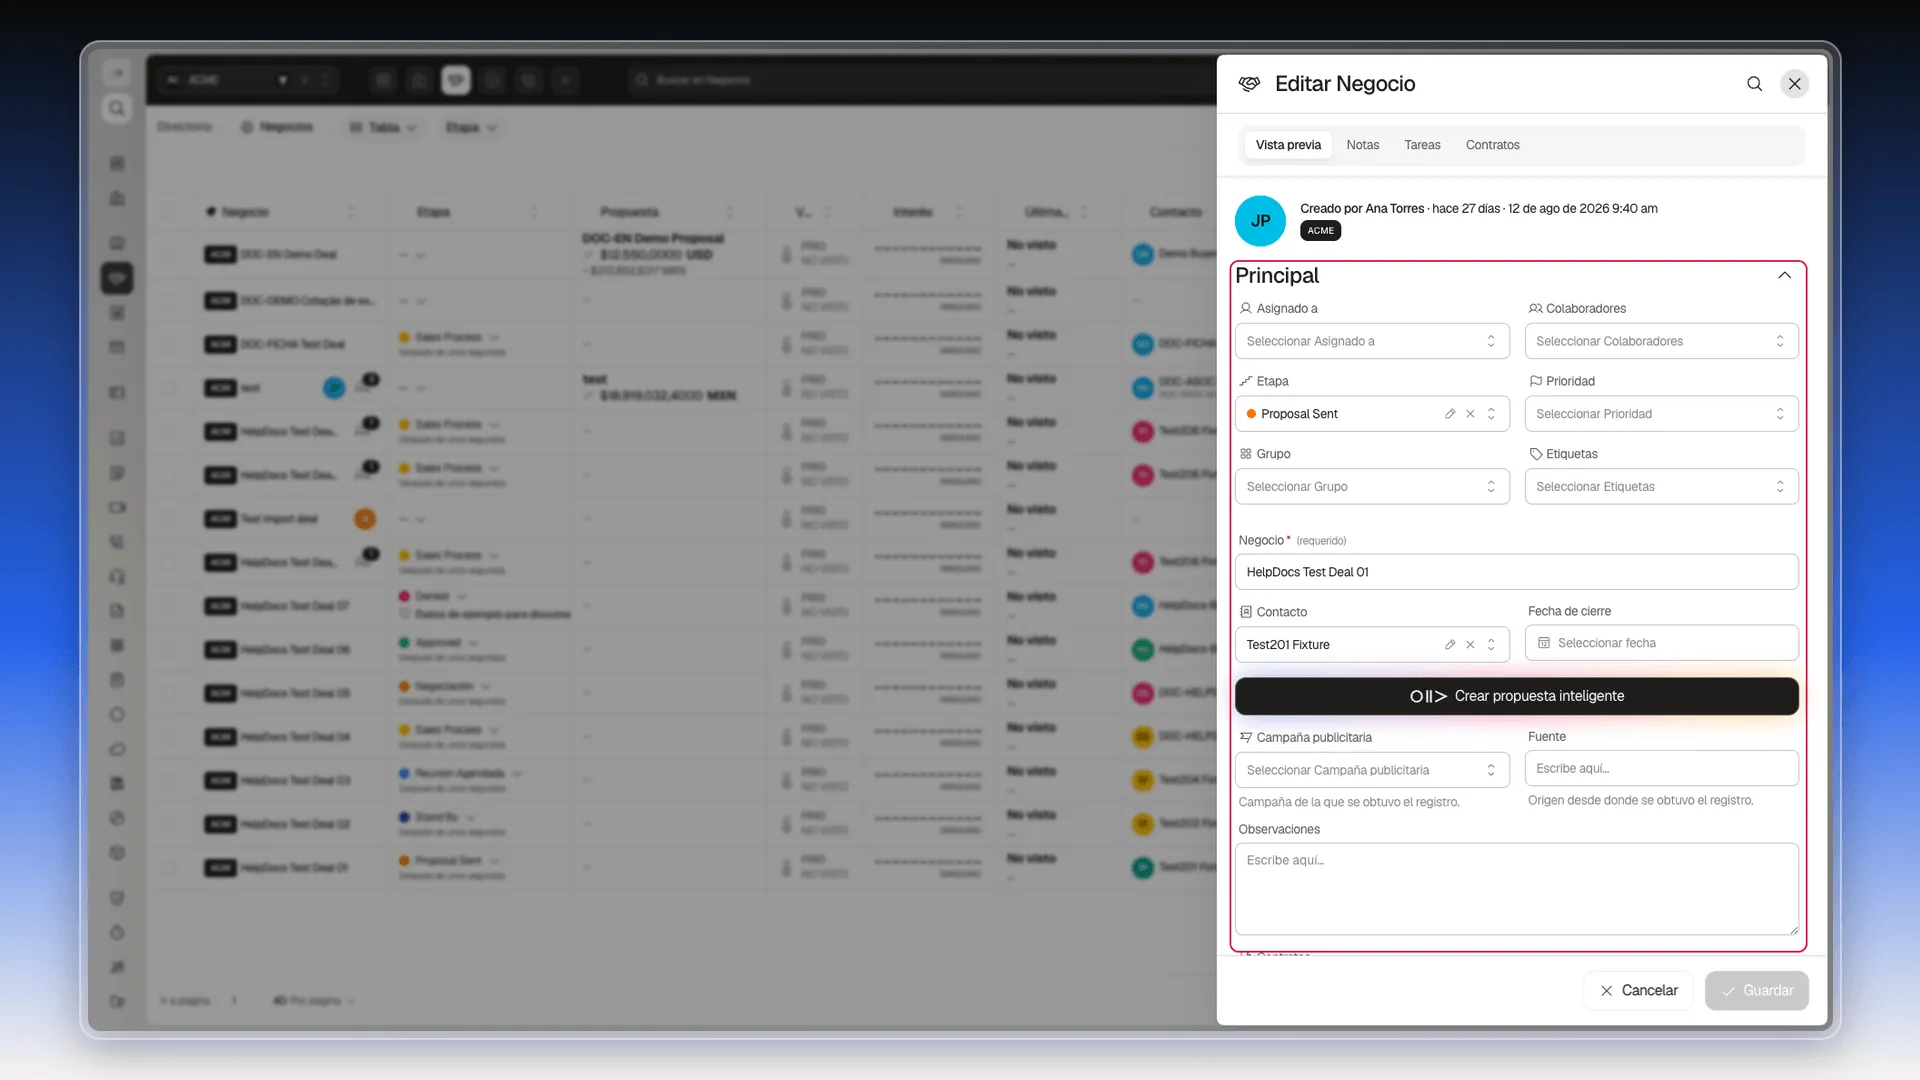Click the Cancelar button

click(x=1638, y=990)
